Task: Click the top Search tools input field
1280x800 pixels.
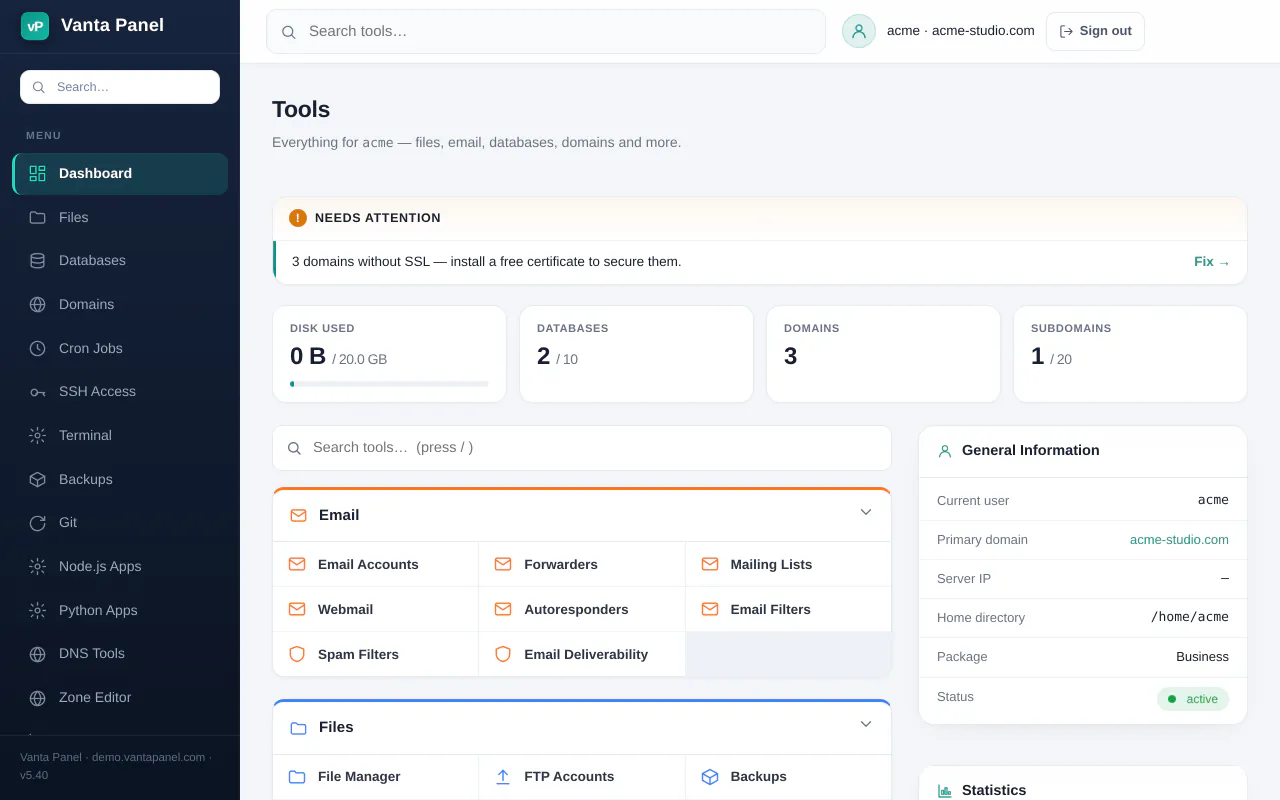Action: click(546, 31)
